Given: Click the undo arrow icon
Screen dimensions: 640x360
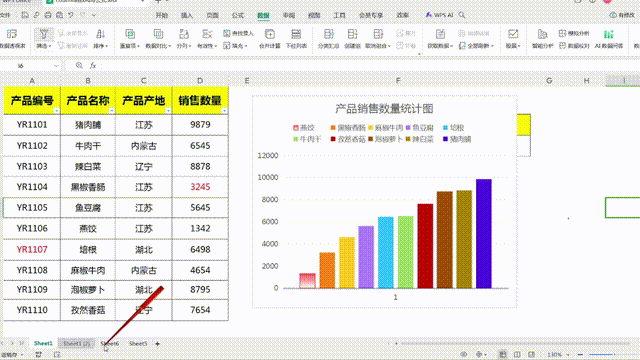Looking at the screenshot, I should pyautogui.click(x=71, y=15).
